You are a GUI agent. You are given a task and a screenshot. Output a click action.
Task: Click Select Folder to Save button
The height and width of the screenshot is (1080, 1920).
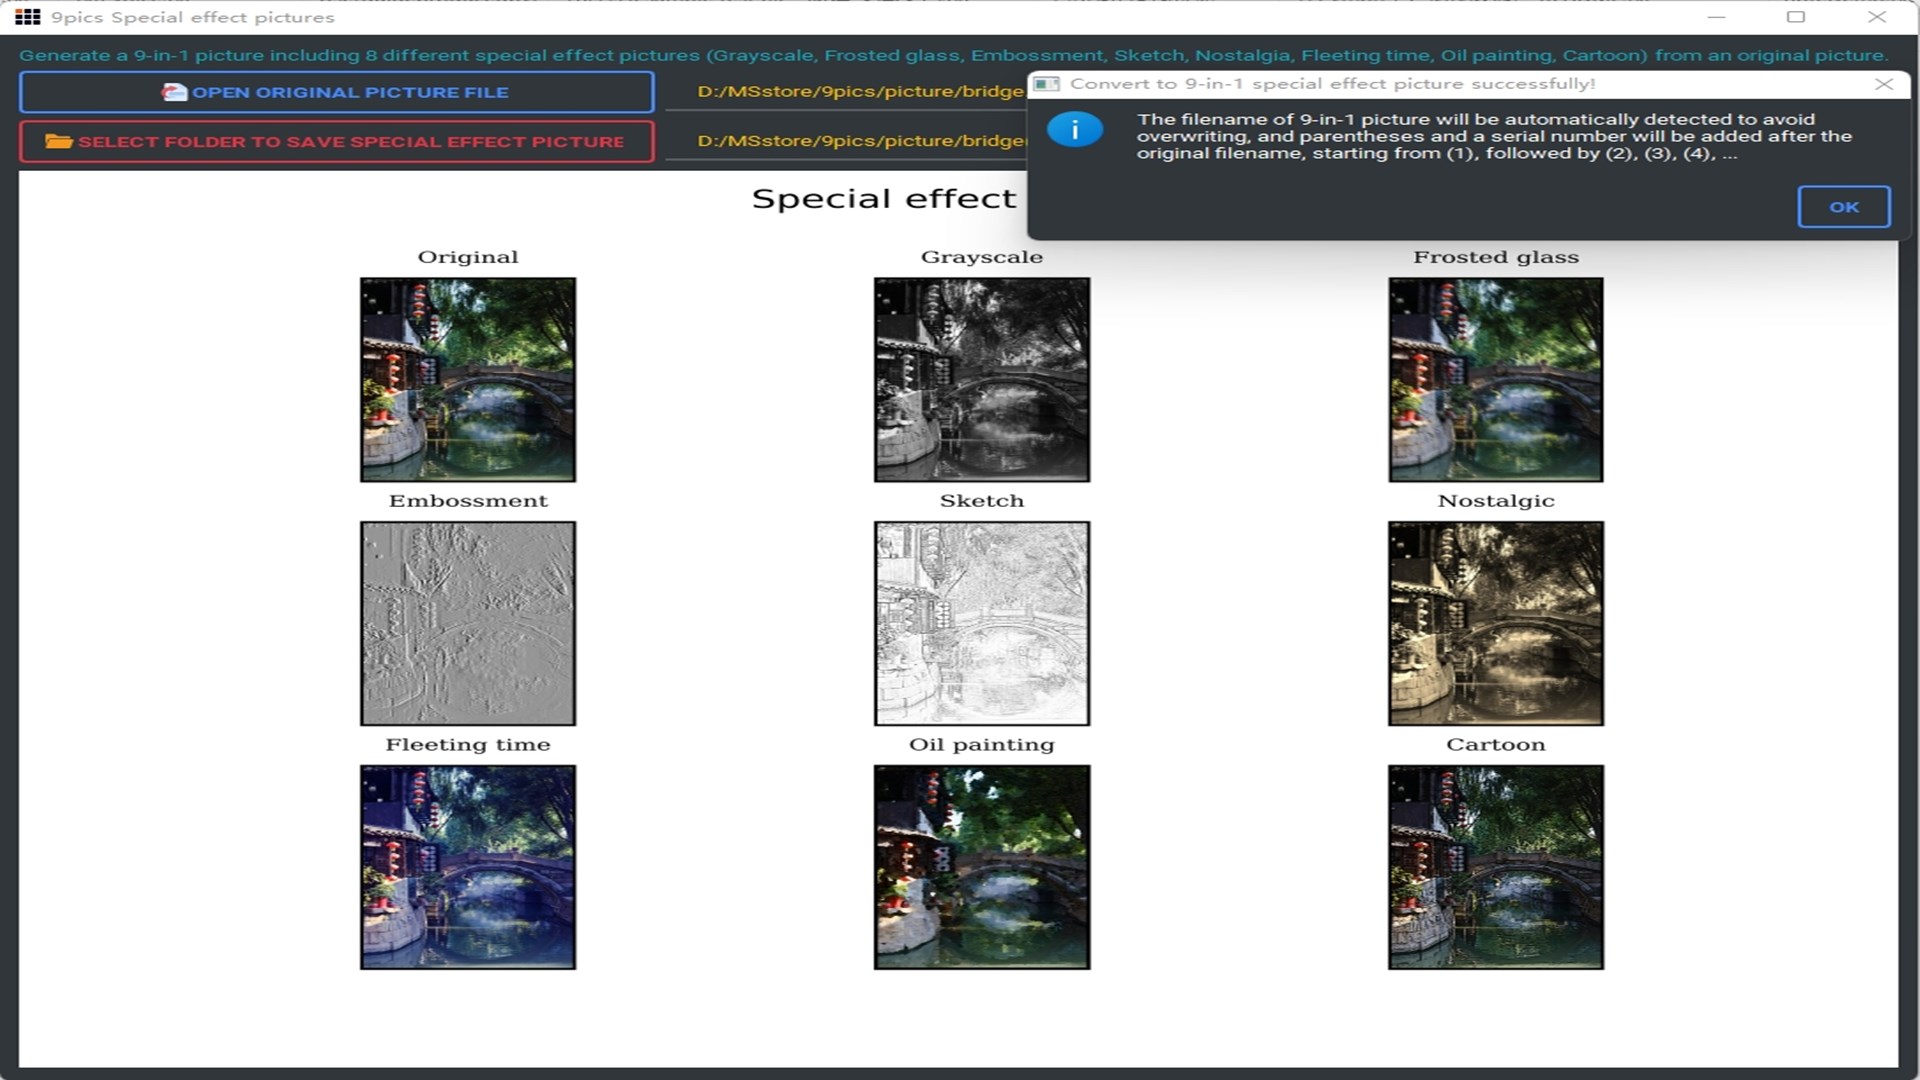(x=336, y=141)
